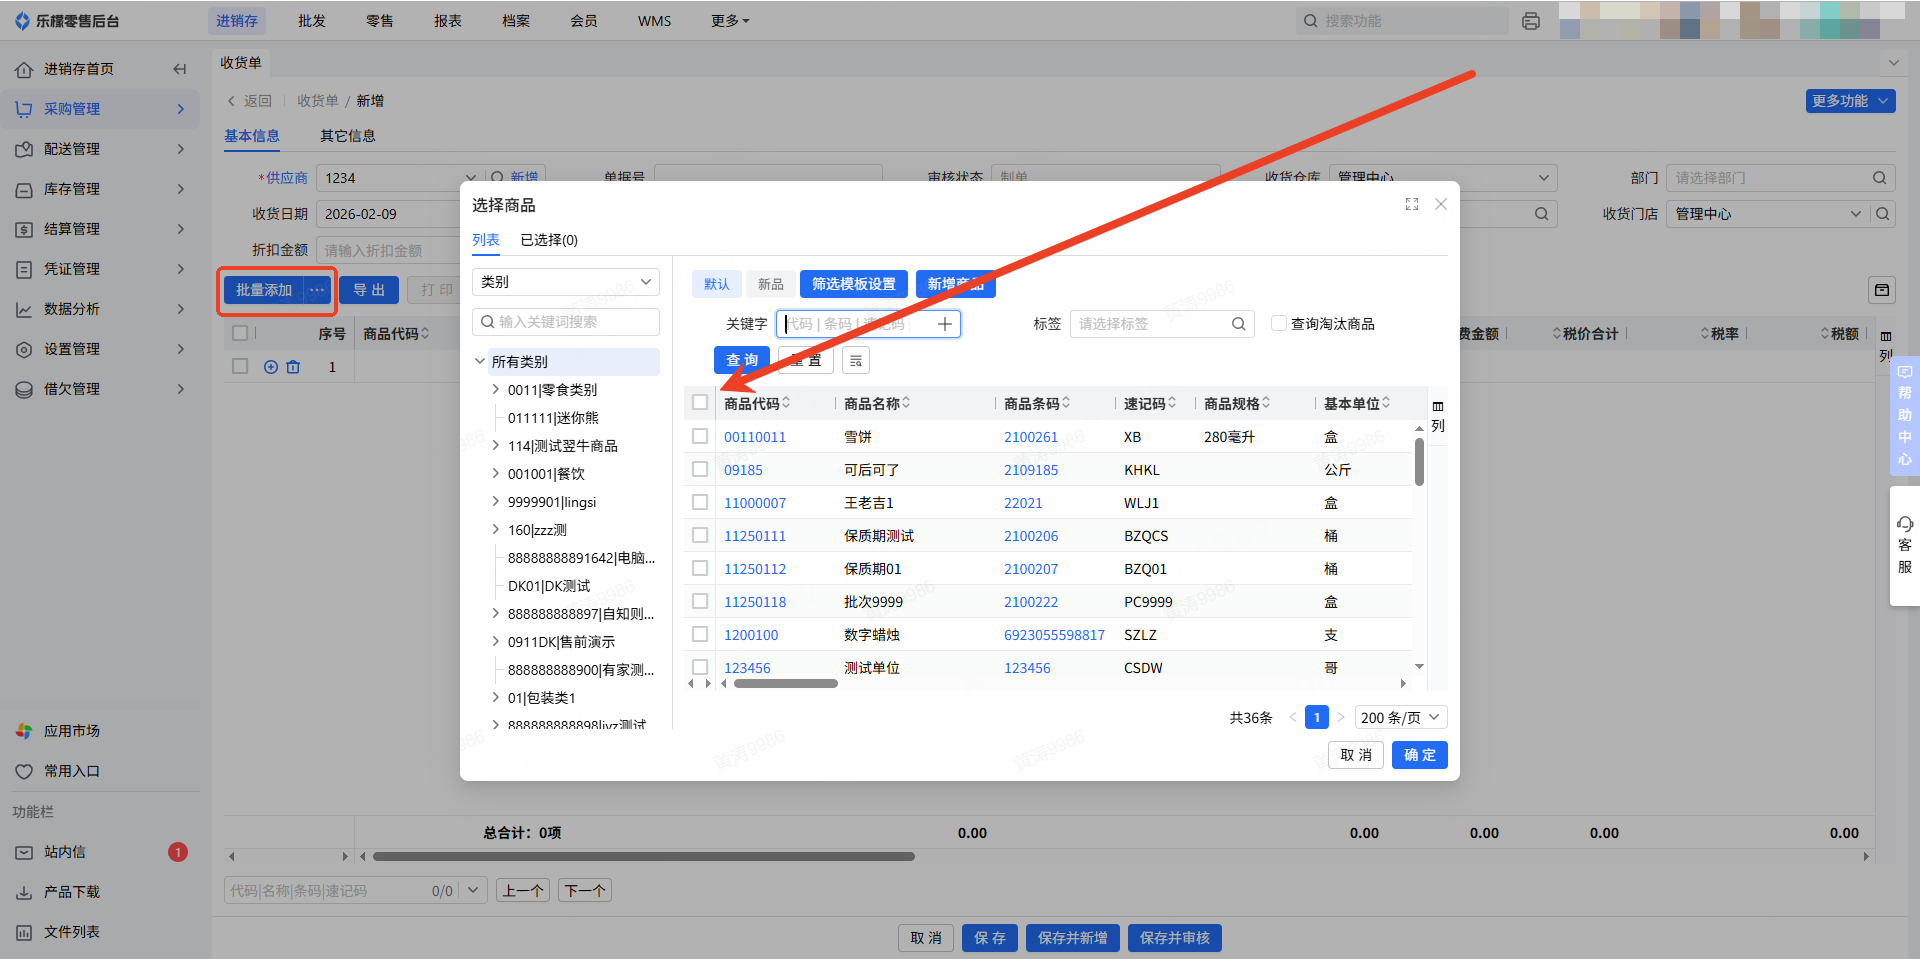Image resolution: width=1920 pixels, height=959 pixels.
Task: Open the 更多 top menu dropdown
Action: click(730, 21)
